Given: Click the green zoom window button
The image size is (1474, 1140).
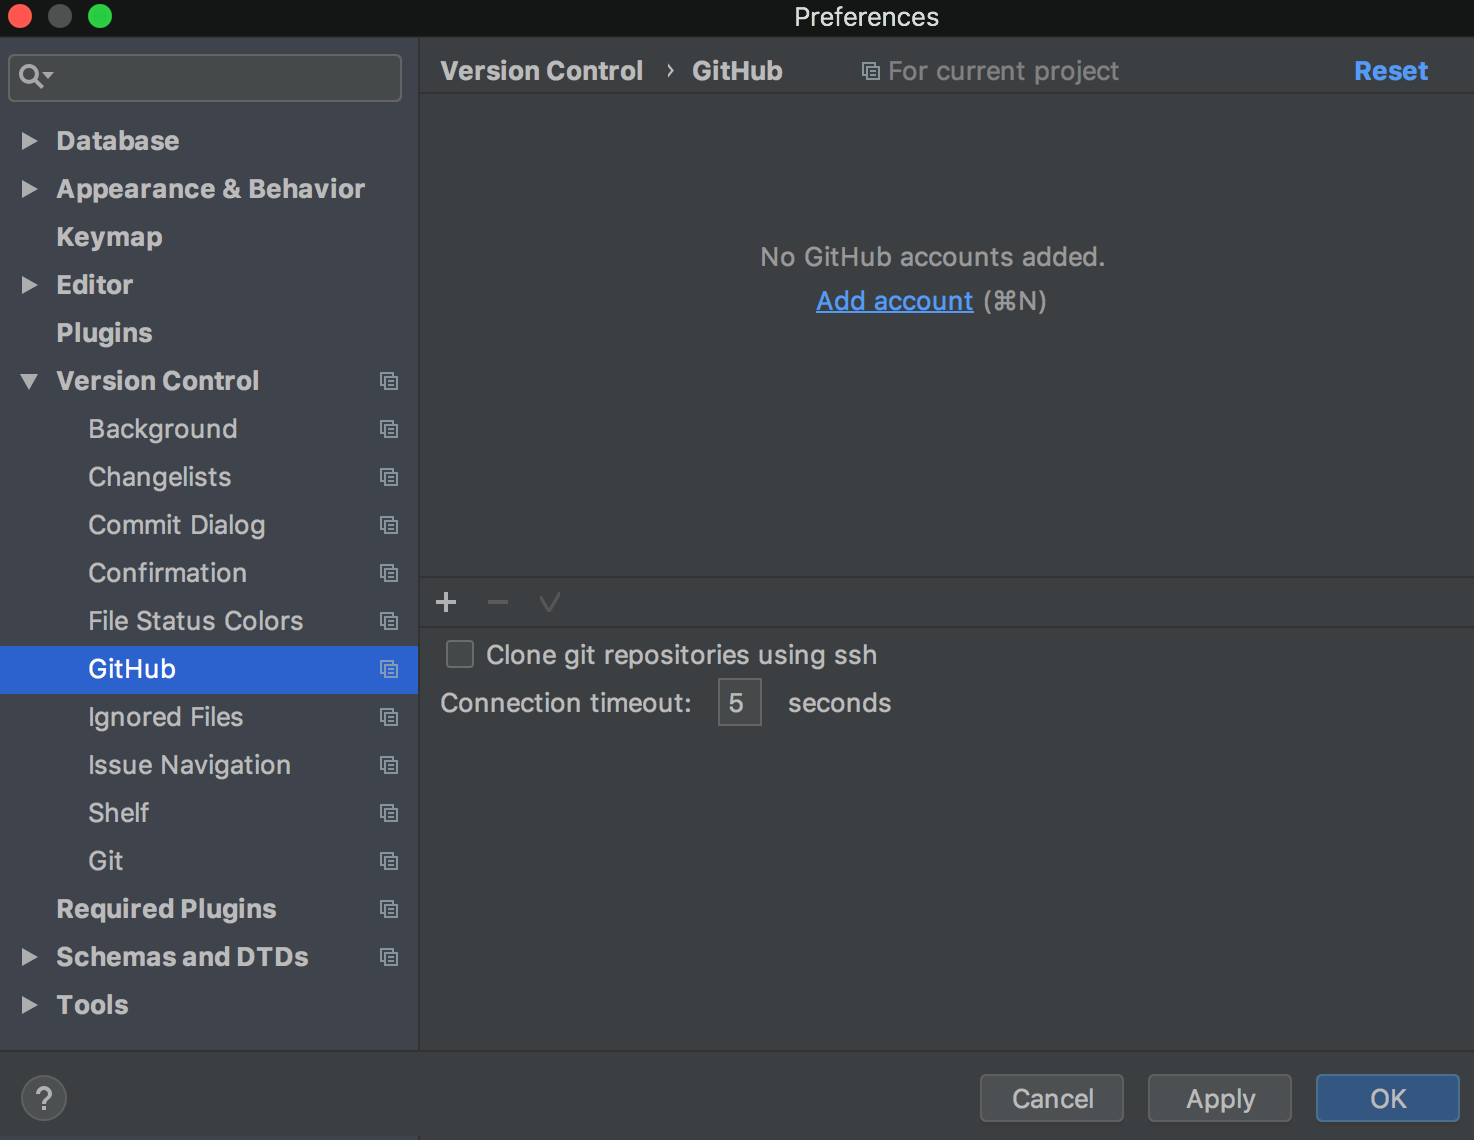Looking at the screenshot, I should 100,16.
